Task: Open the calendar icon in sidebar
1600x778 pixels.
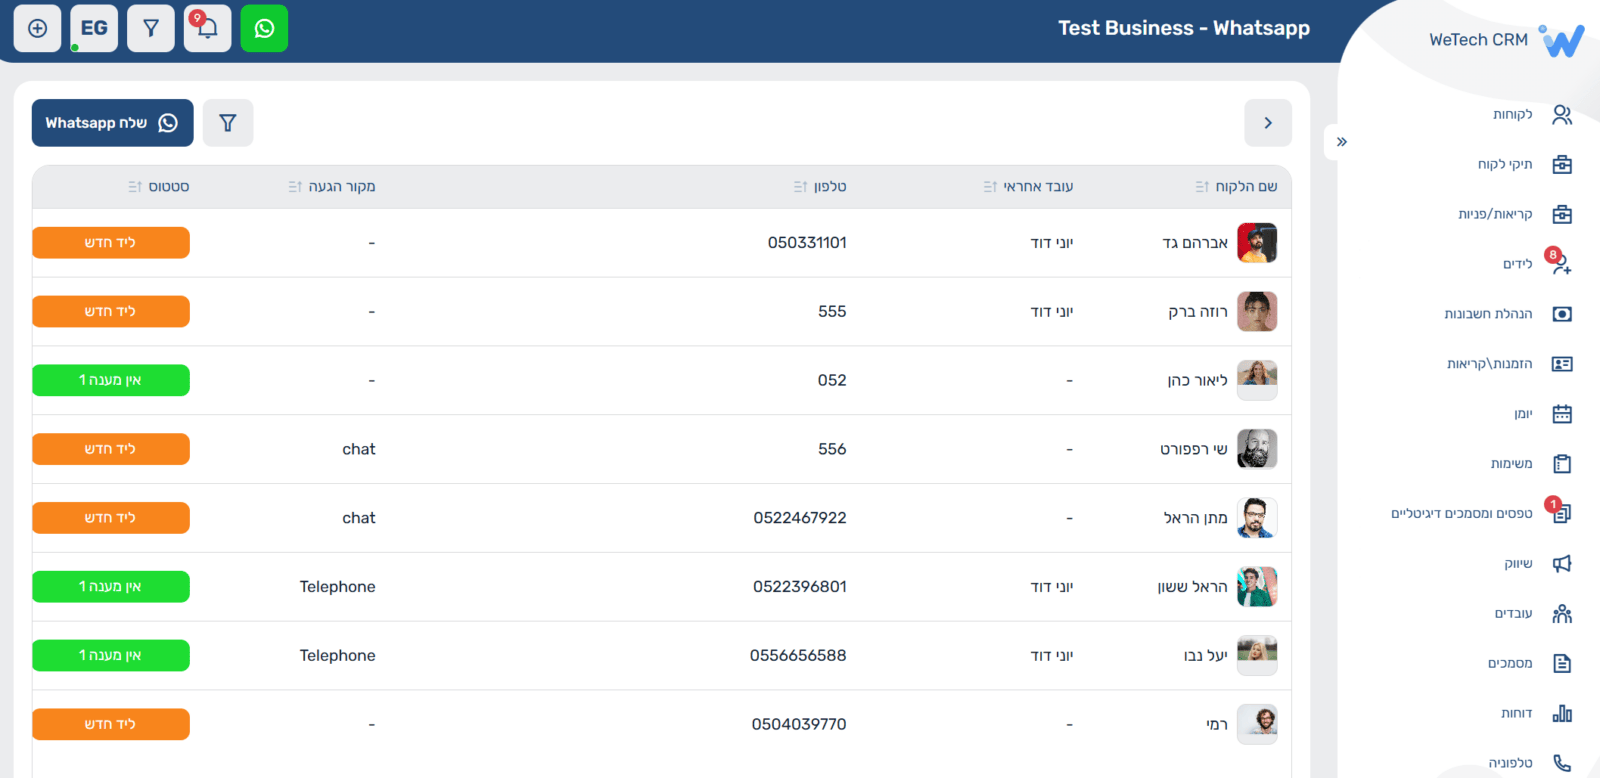Action: pos(1562,414)
